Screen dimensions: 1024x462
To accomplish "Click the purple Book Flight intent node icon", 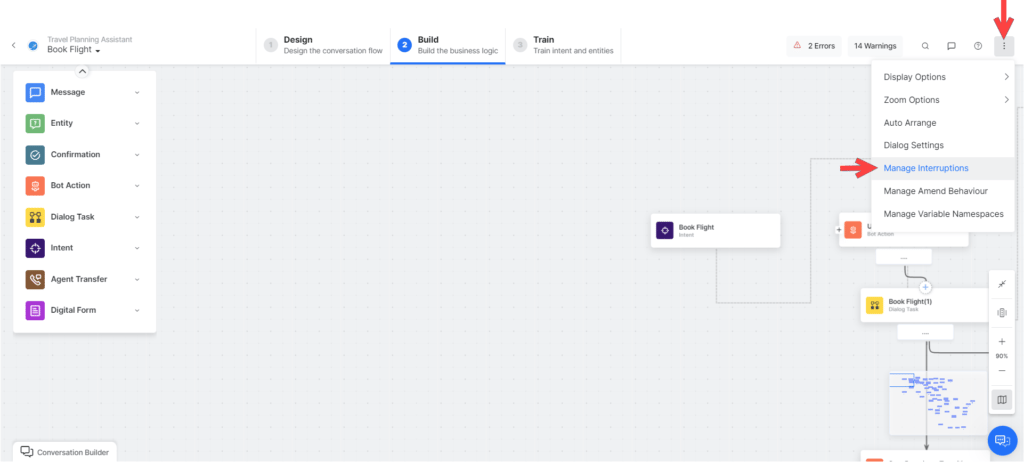I will (665, 230).
